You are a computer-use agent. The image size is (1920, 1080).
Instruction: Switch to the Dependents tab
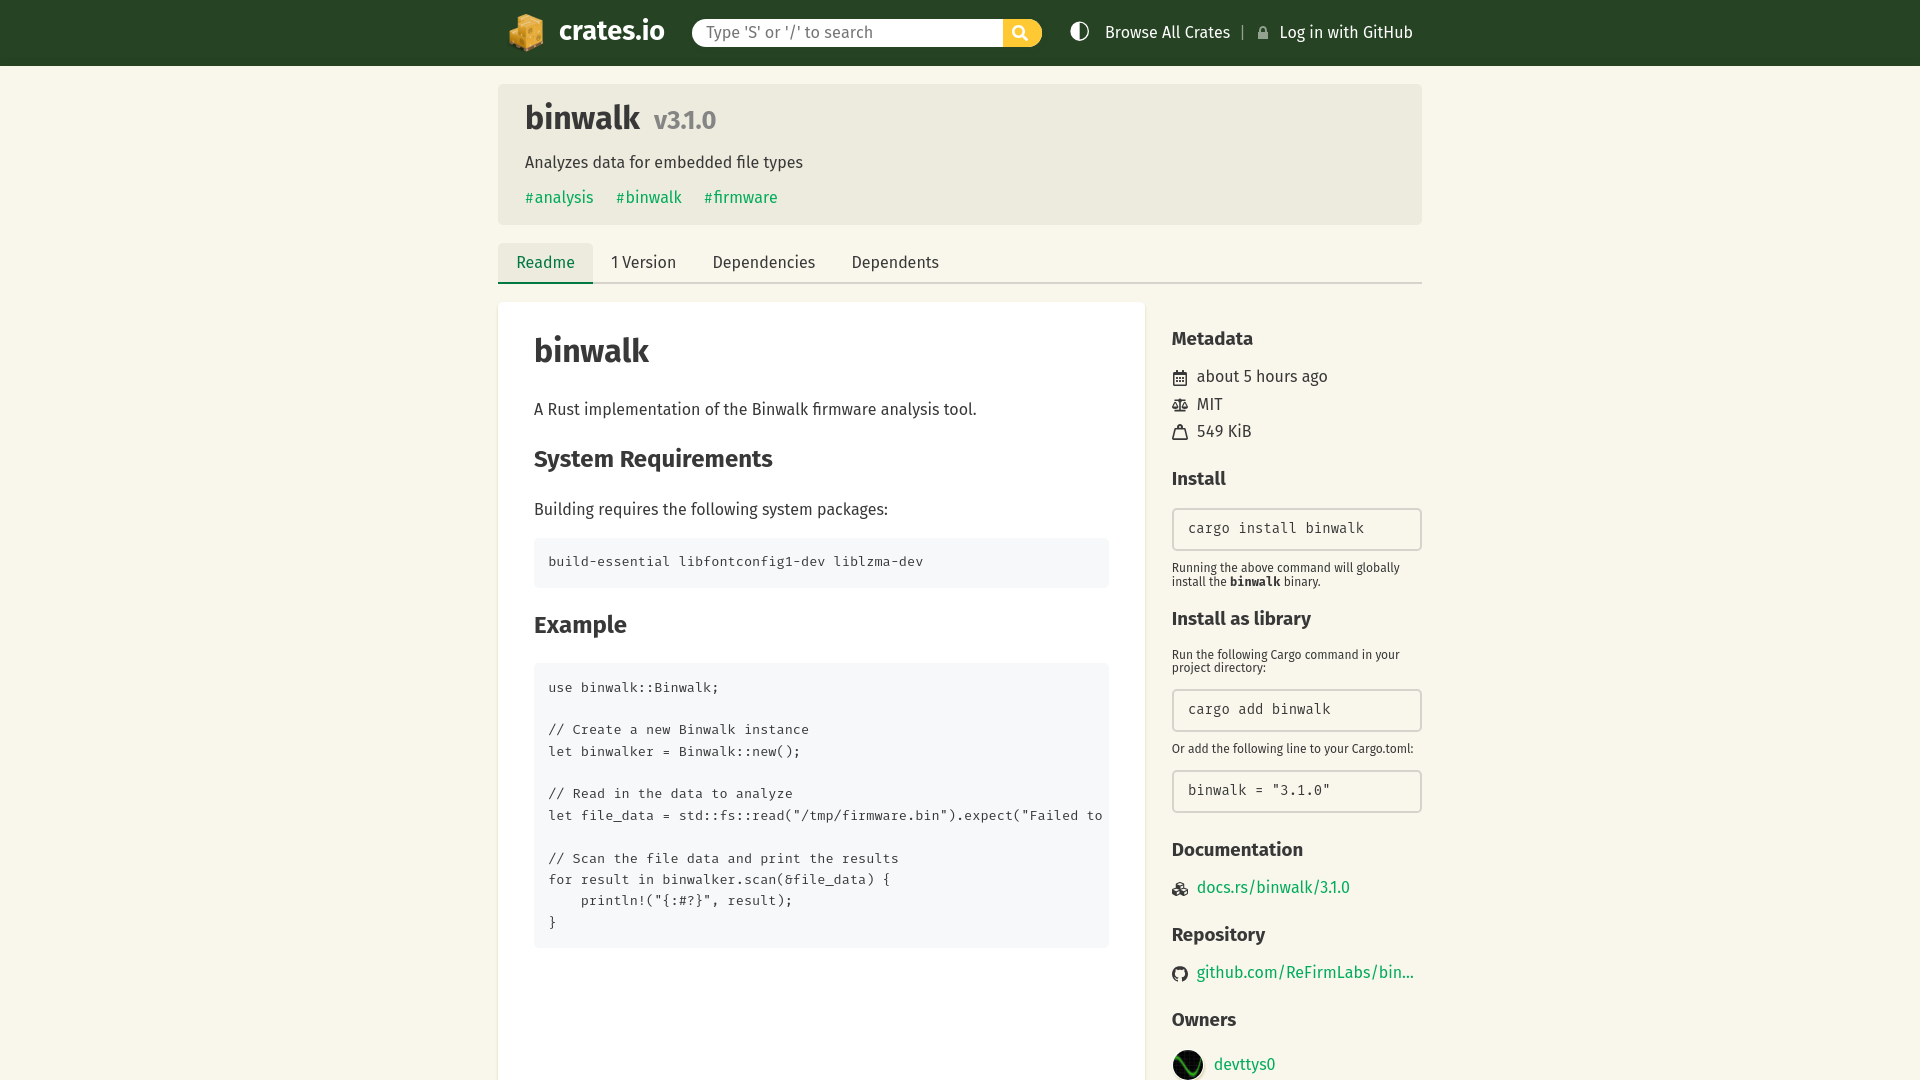[x=895, y=263]
